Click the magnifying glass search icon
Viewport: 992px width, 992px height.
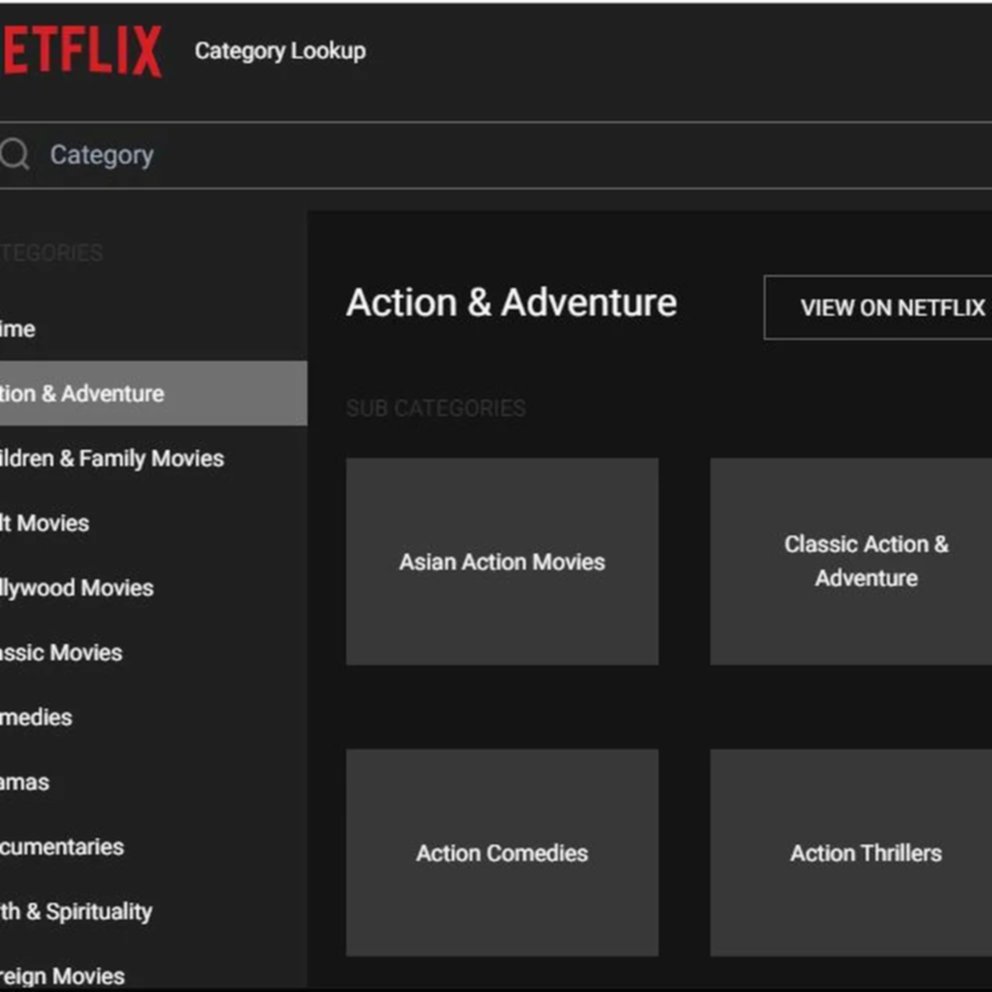click(14, 155)
